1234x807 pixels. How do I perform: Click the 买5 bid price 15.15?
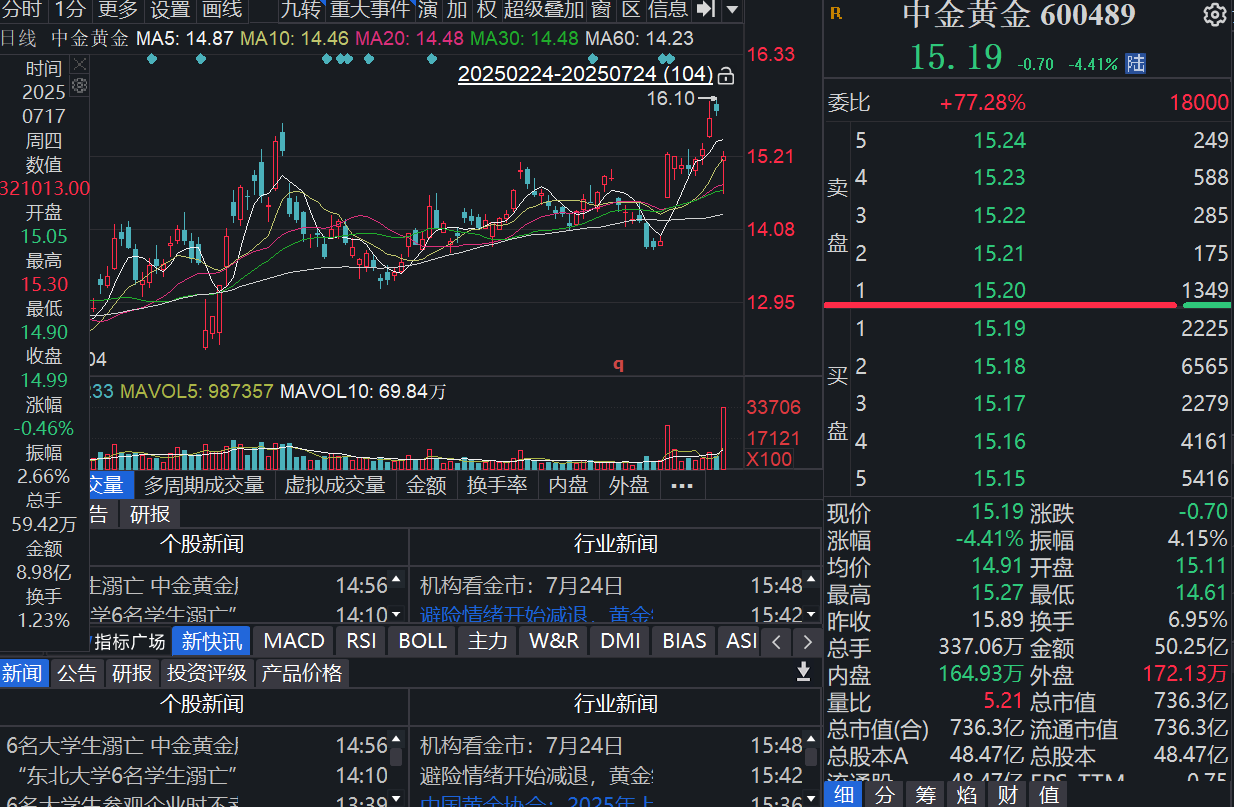(999, 478)
